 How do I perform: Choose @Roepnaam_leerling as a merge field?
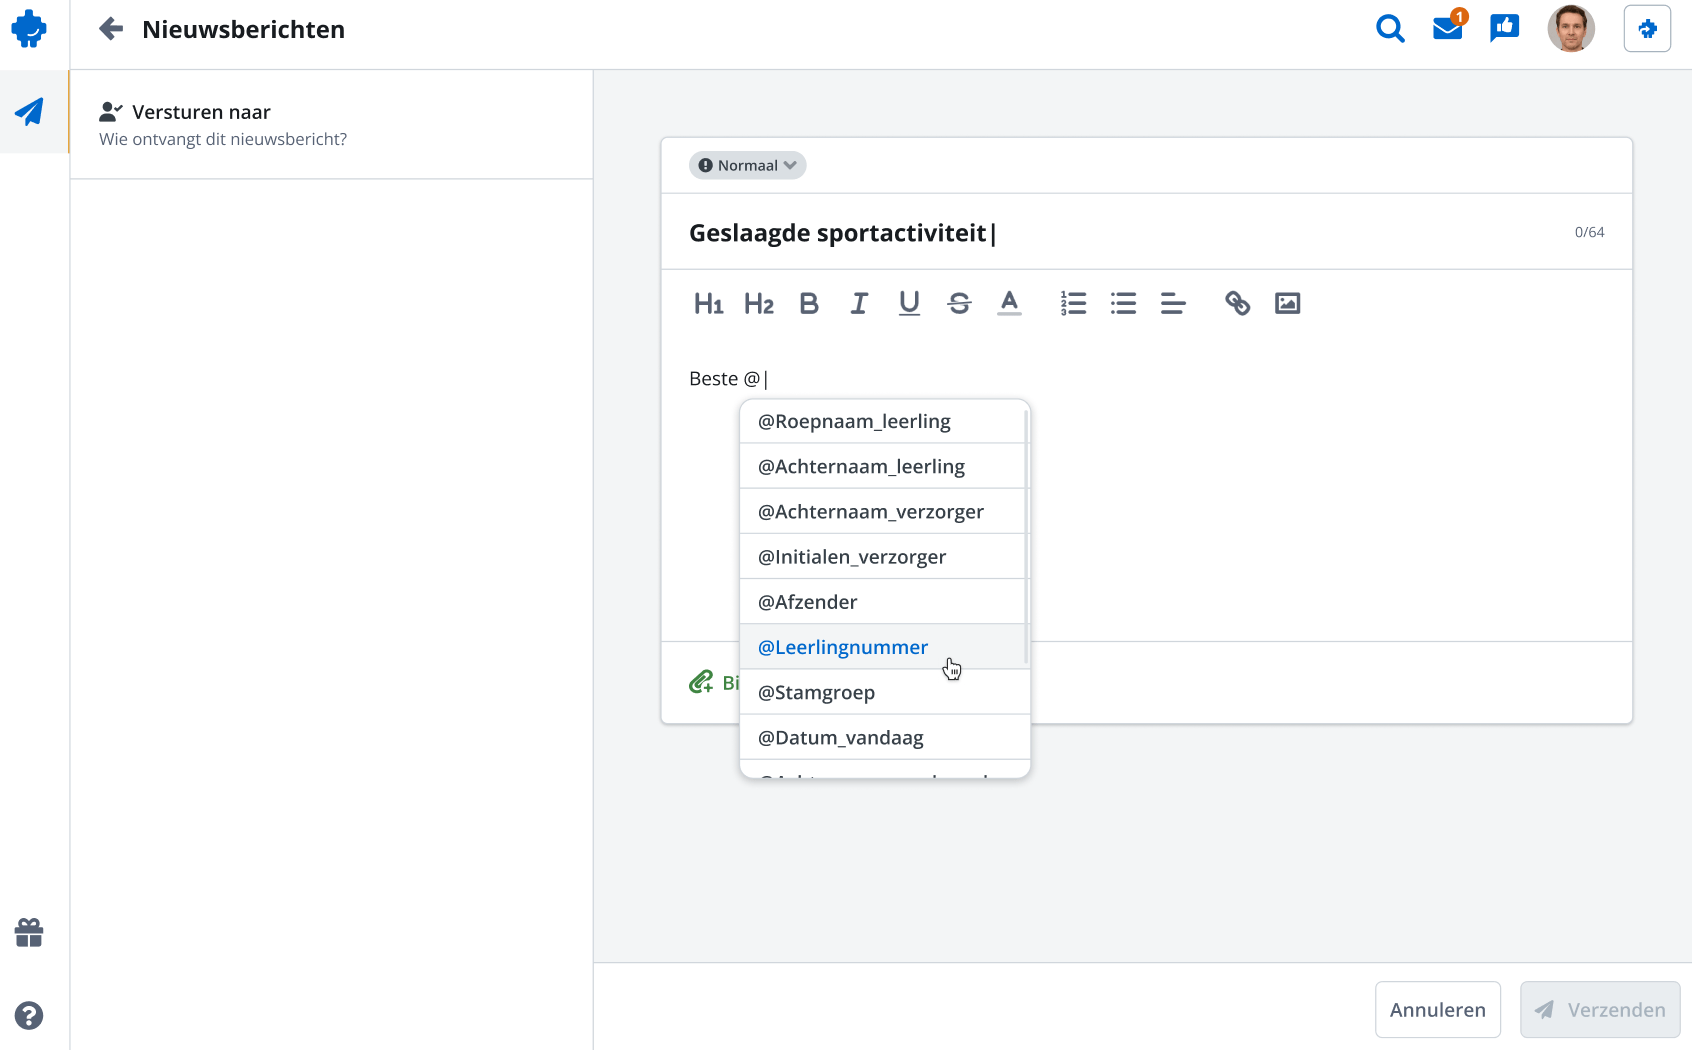853,421
